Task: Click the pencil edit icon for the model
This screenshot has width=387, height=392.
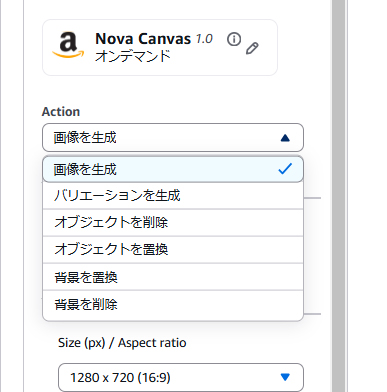Action: point(252,48)
